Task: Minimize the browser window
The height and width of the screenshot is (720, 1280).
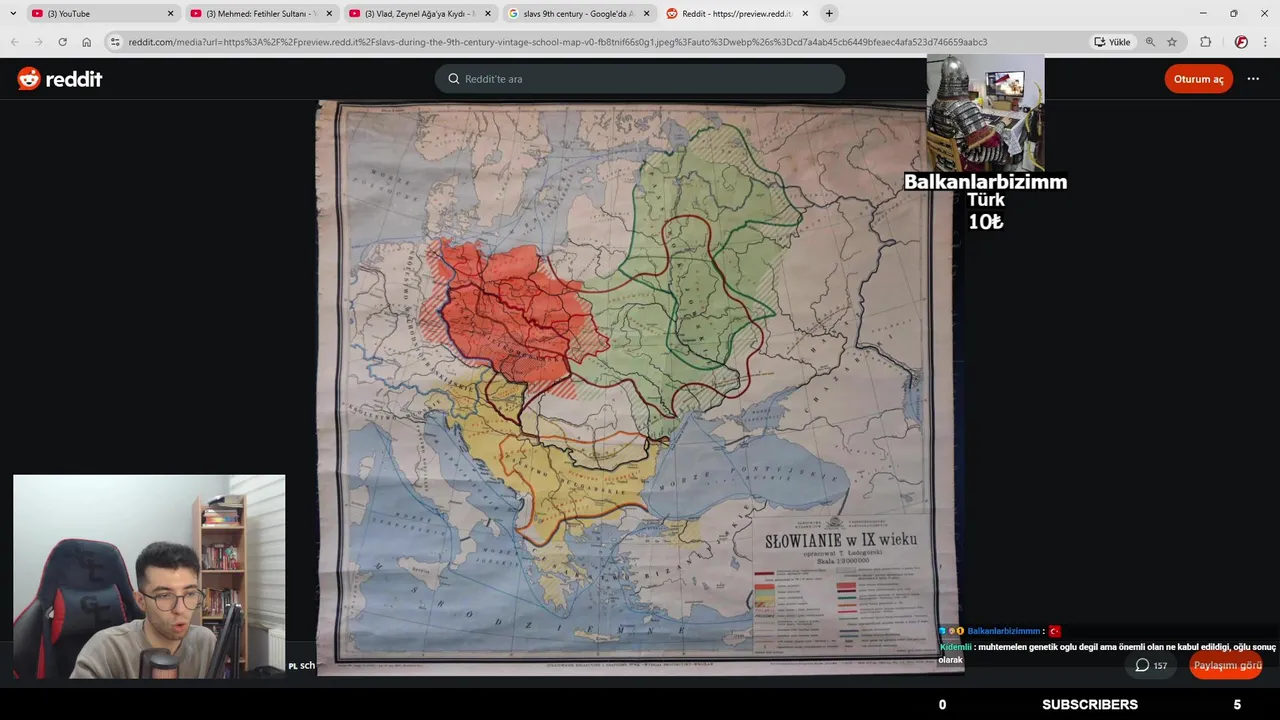Action: (x=1203, y=13)
